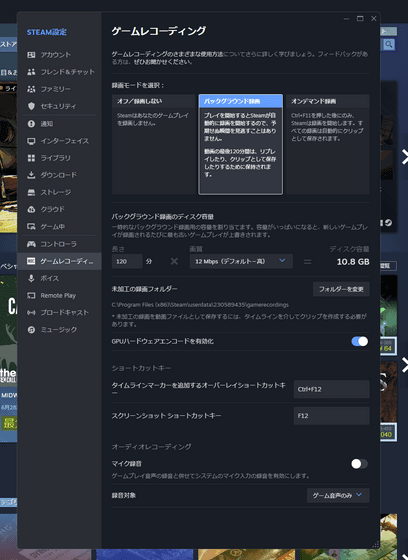Select オフ/録画しない recording mode
Screen dimensions: 408x560
click(154, 144)
